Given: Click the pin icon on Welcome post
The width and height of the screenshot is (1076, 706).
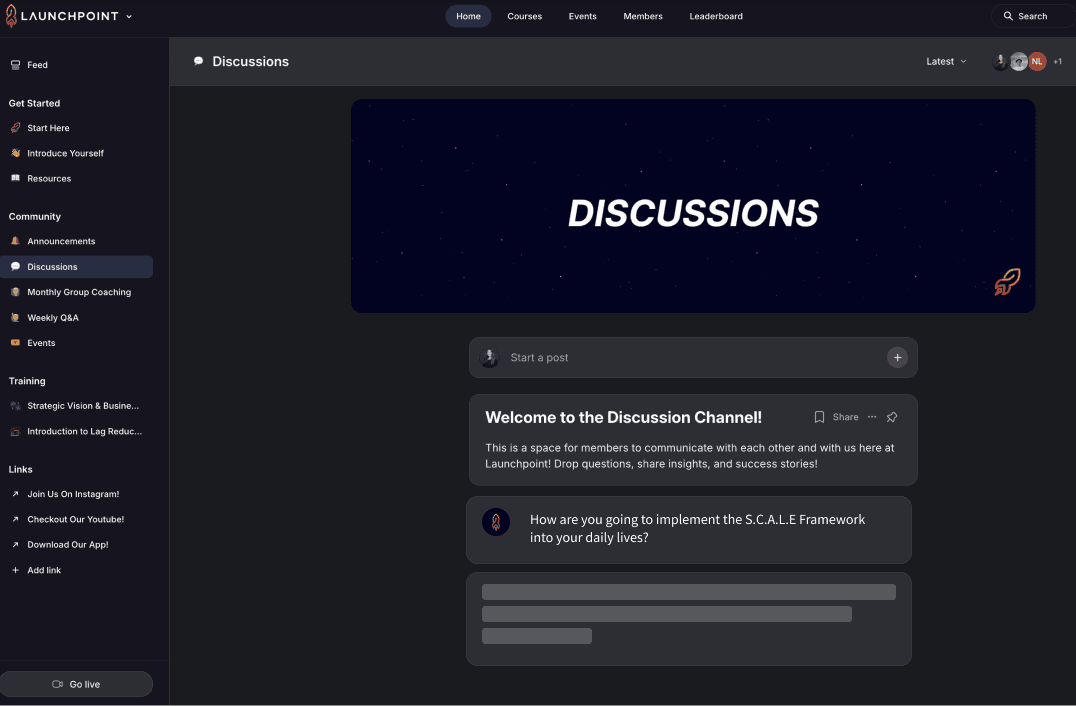Looking at the screenshot, I should (892, 417).
